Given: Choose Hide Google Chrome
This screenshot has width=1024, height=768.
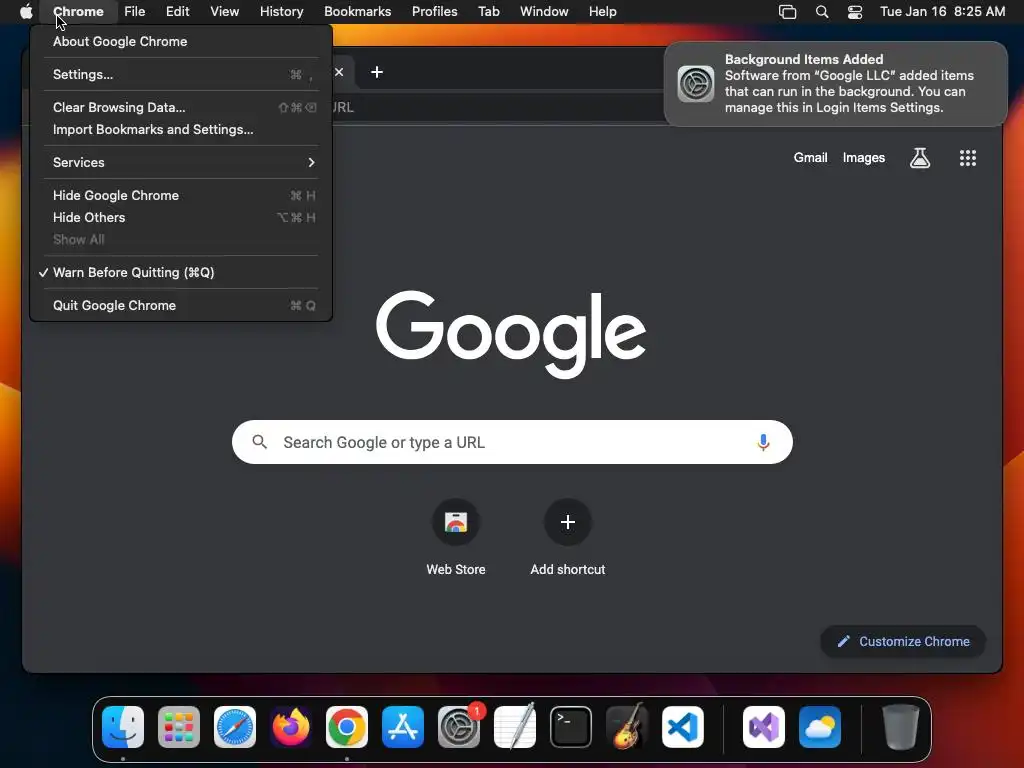Looking at the screenshot, I should click(x=181, y=195).
